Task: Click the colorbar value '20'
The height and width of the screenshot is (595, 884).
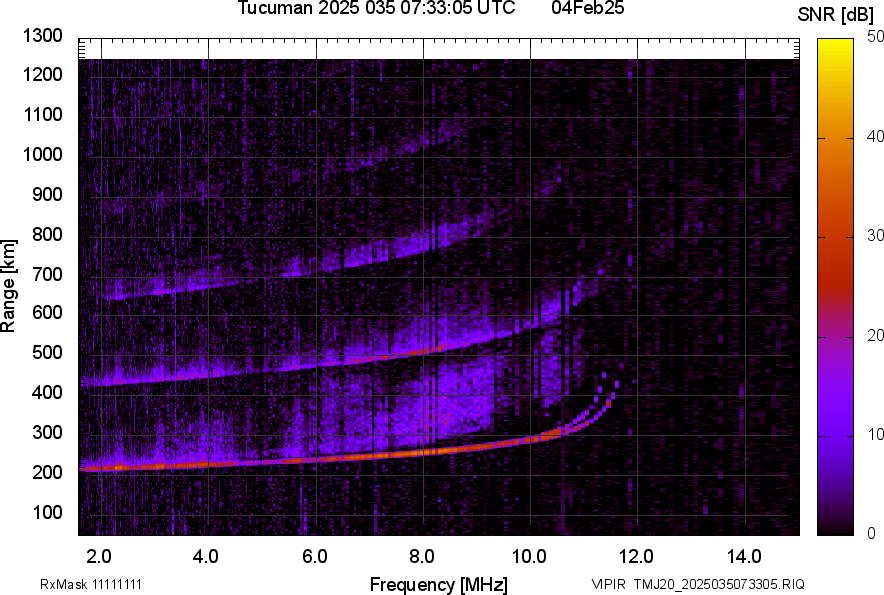Action: (x=876, y=336)
